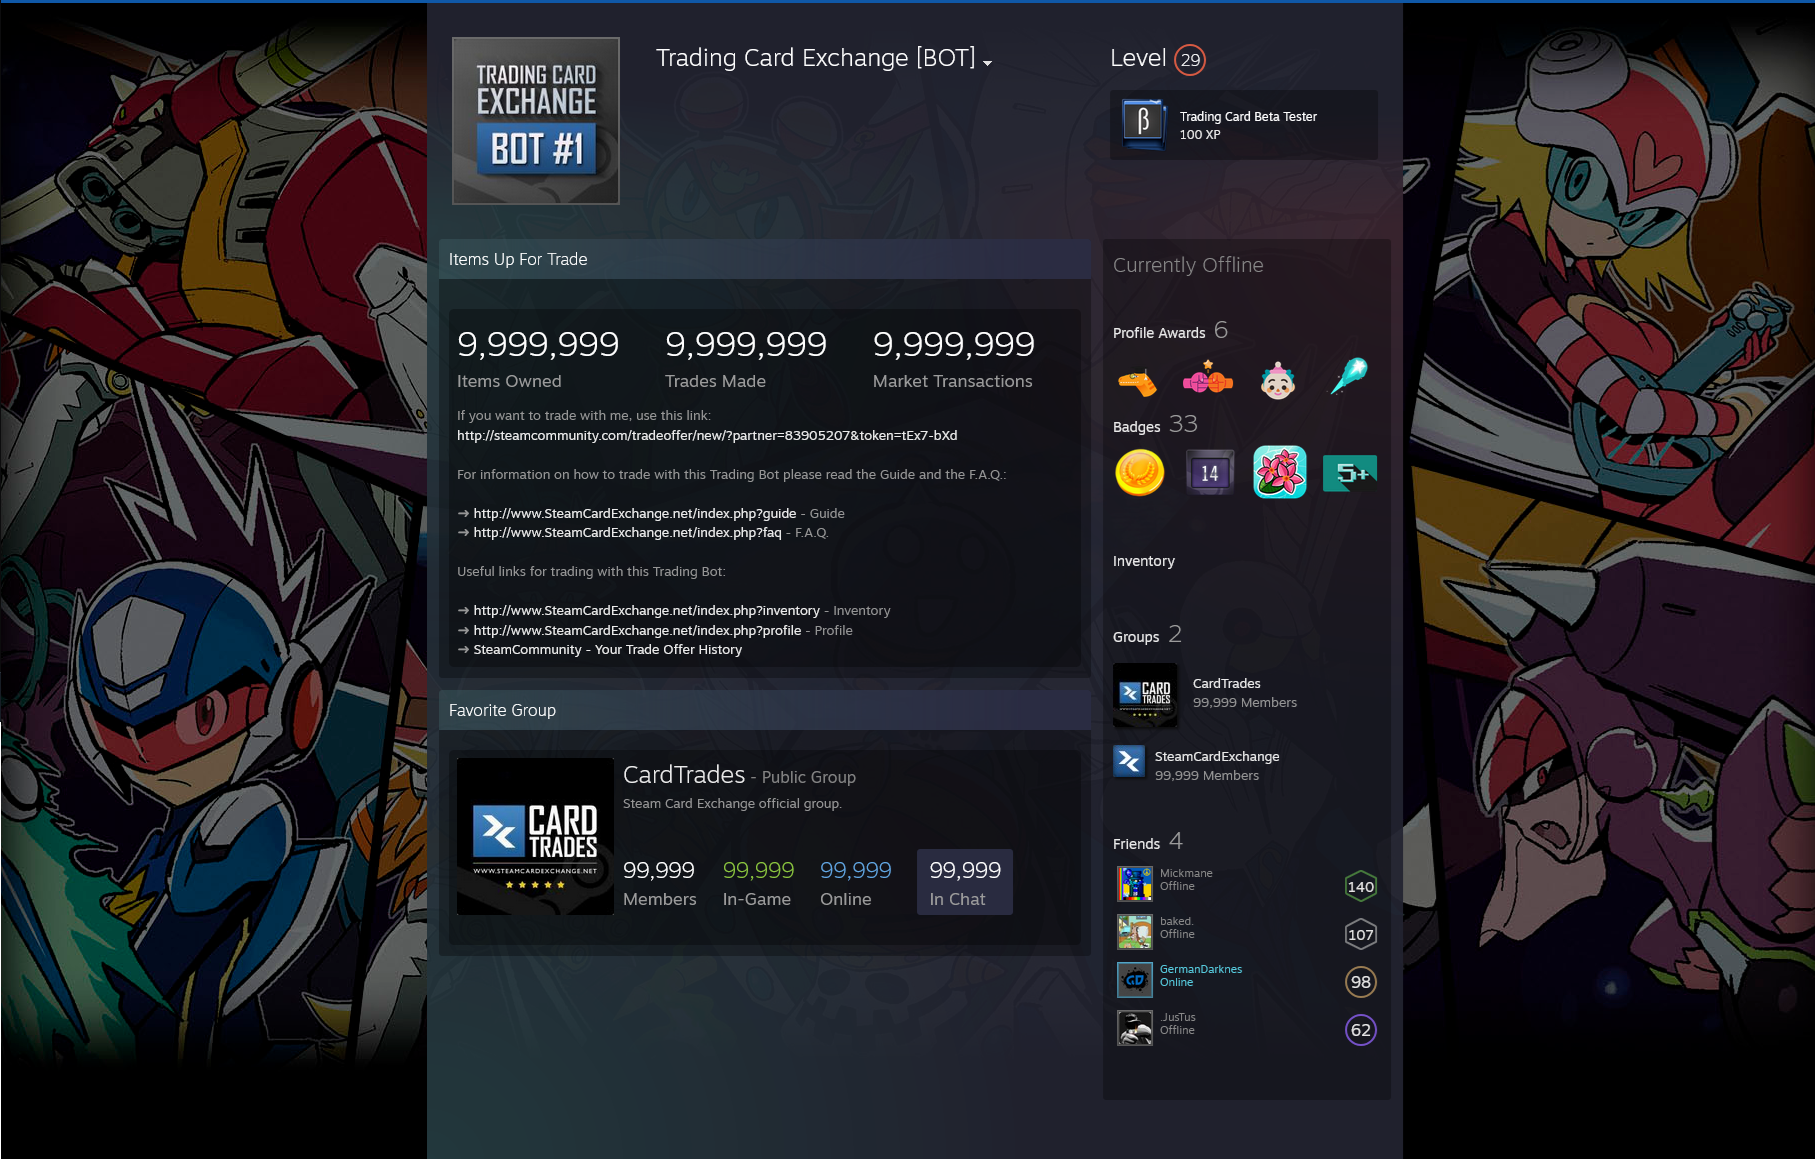Click the Market Transactions 9,999,999 count

tap(954, 344)
